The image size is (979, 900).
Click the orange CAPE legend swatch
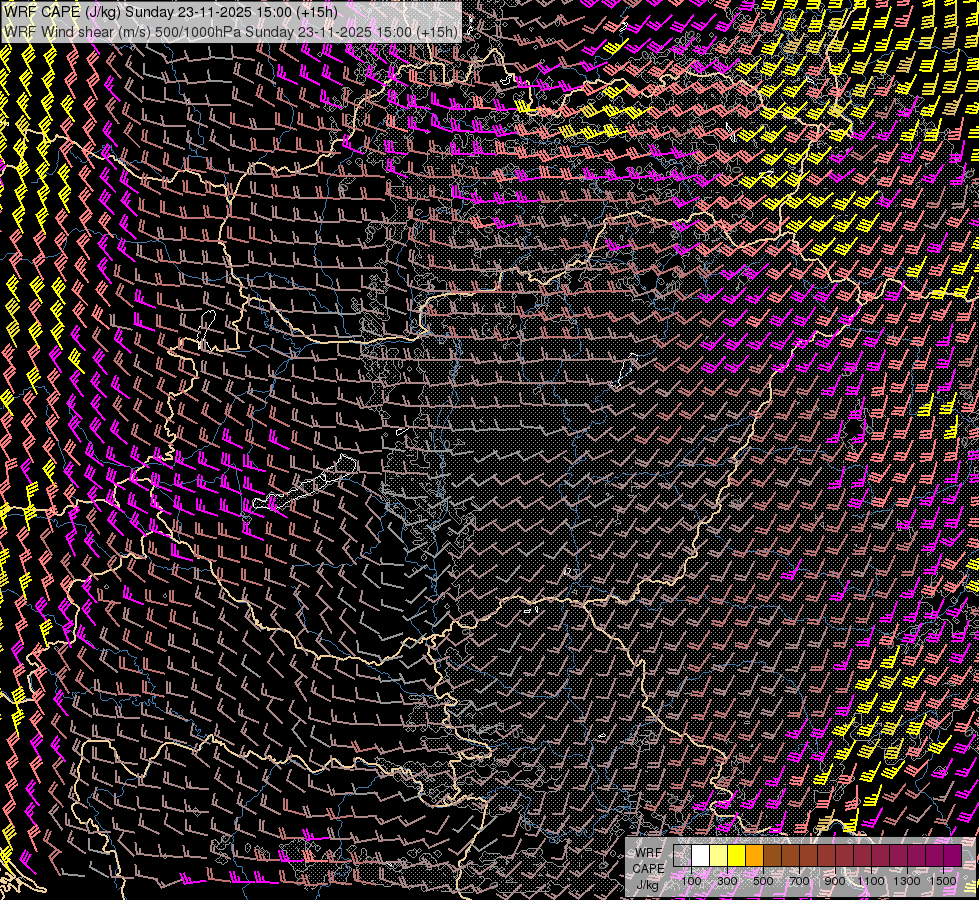(755, 855)
